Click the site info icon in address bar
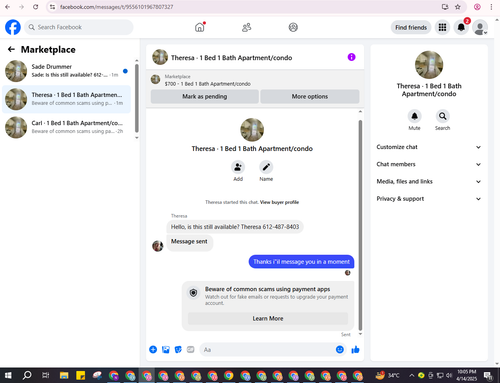 pyautogui.click(x=52, y=7)
